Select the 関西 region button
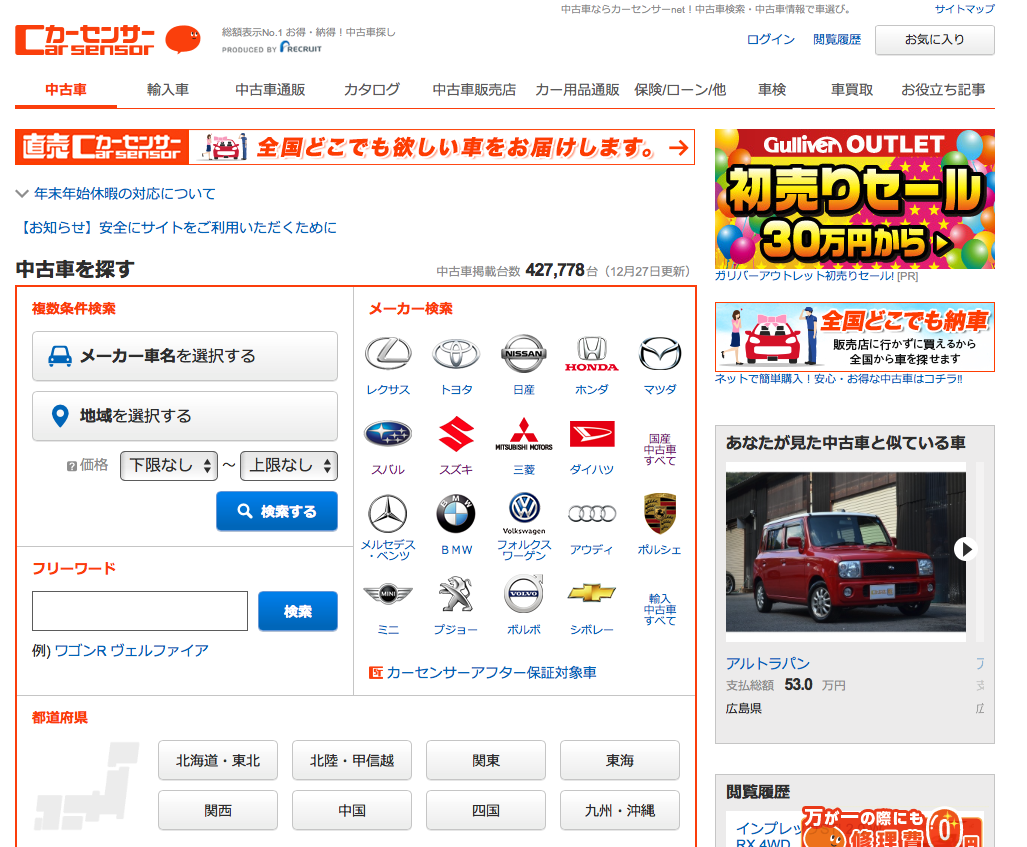Screen dimensions: 1027x847 coord(218,810)
